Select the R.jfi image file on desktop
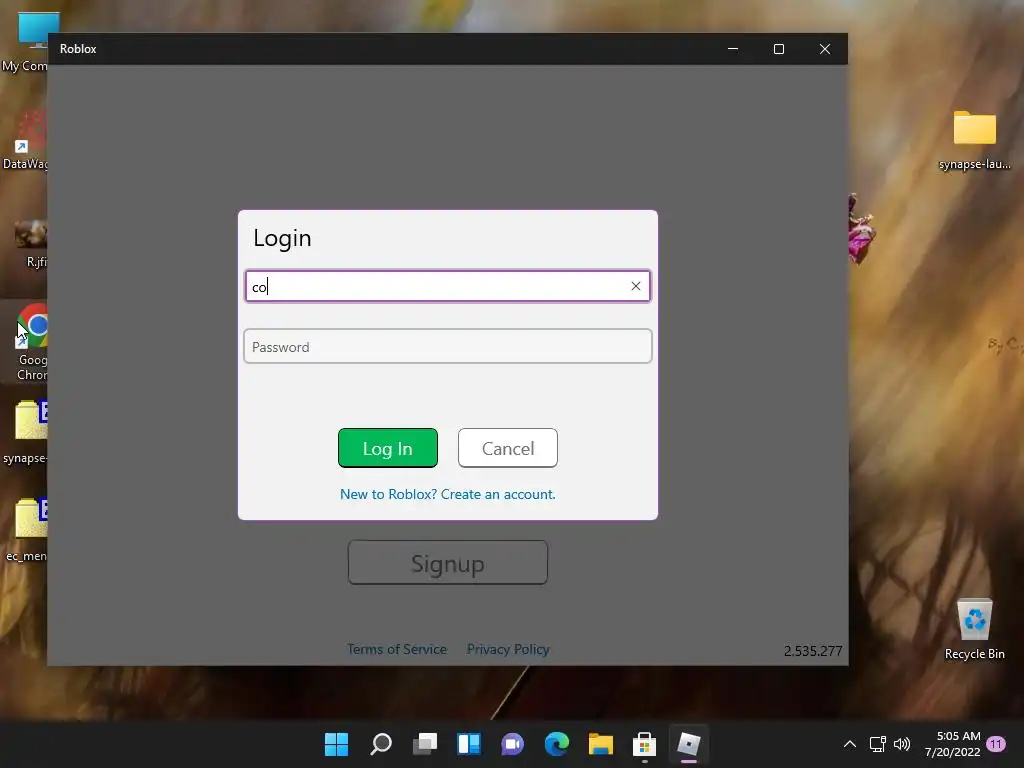 click(x=33, y=244)
